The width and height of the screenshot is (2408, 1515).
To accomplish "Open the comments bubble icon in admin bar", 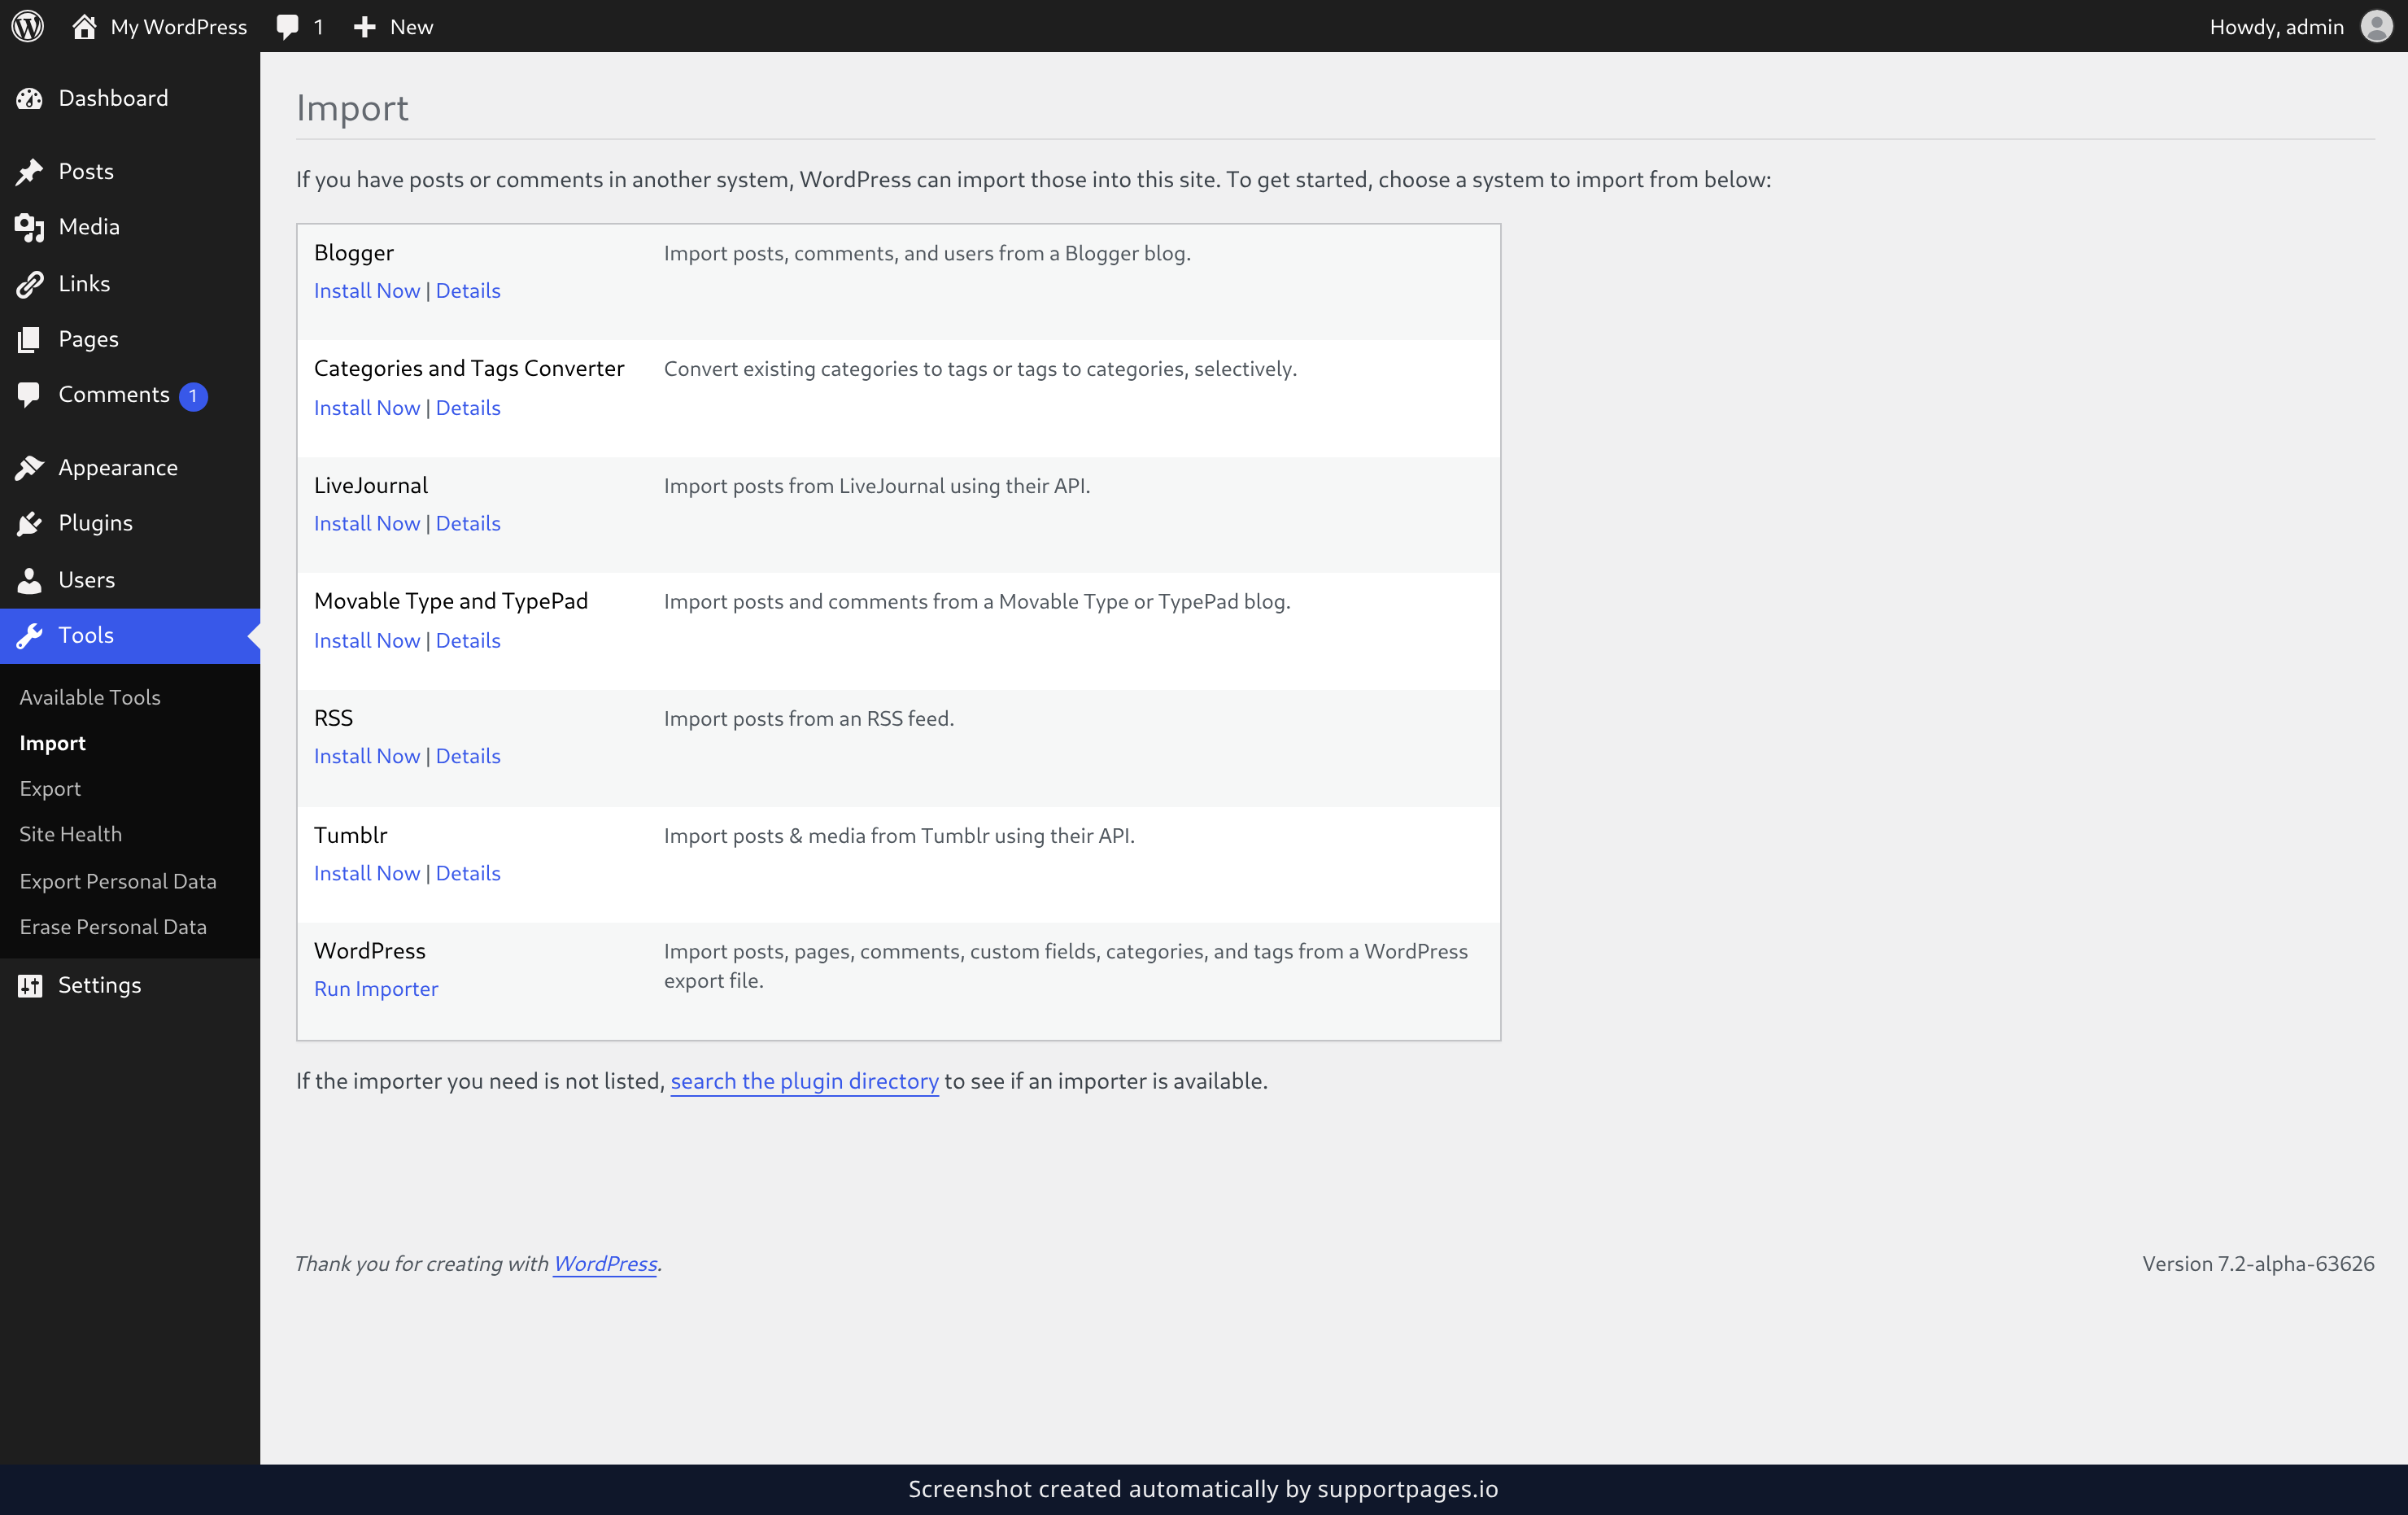I will coord(288,27).
